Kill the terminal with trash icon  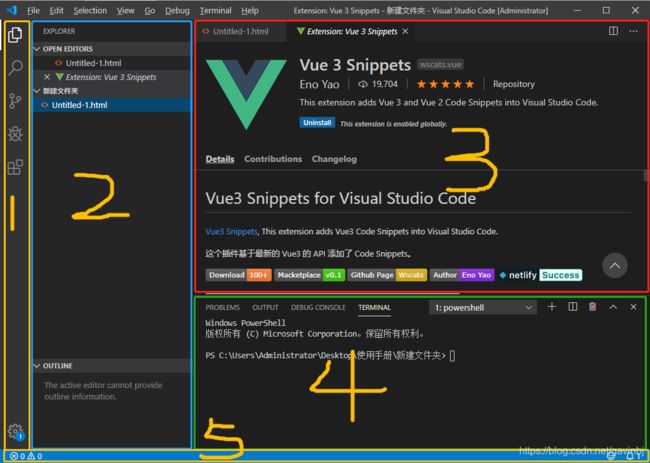[x=593, y=307]
